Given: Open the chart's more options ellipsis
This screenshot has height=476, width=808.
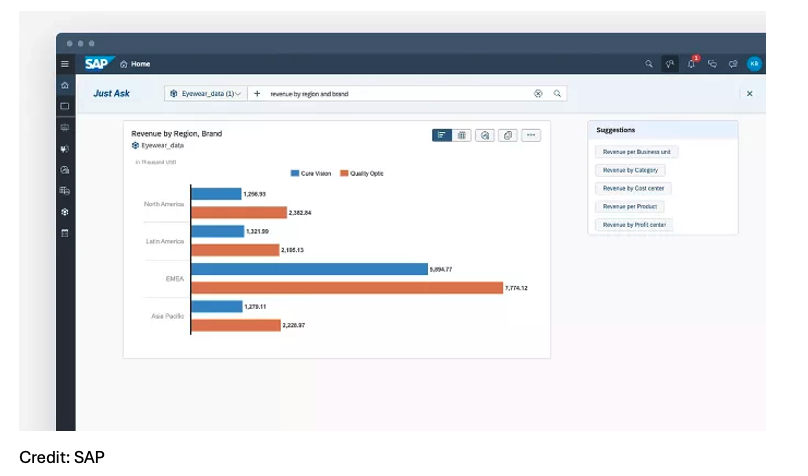Looking at the screenshot, I should click(x=531, y=135).
